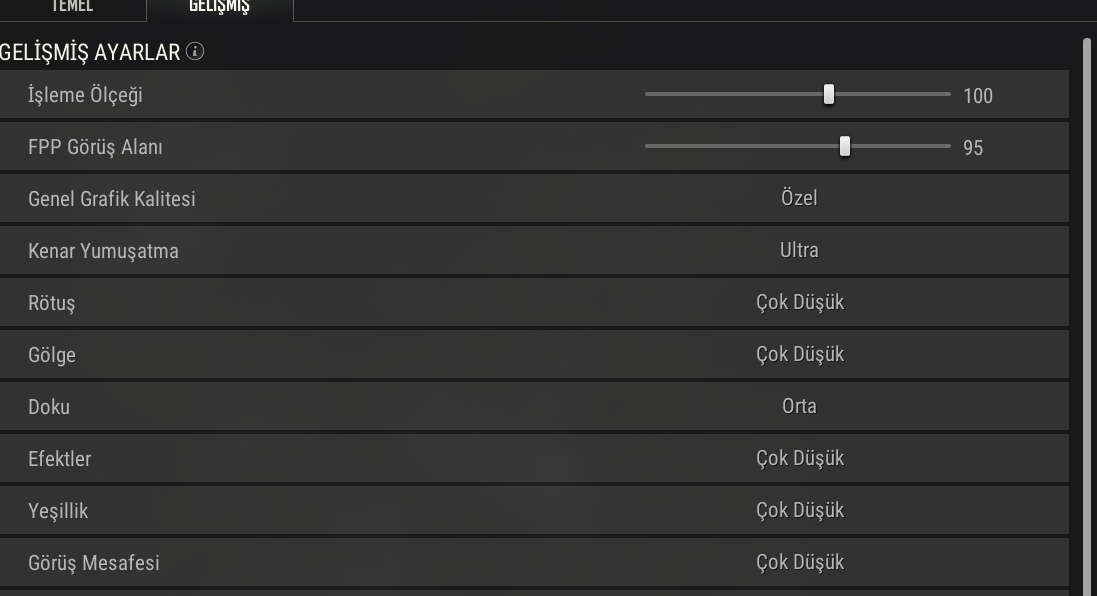Click the Gelişmiş Ayarlar section heading

[x=90, y=52]
